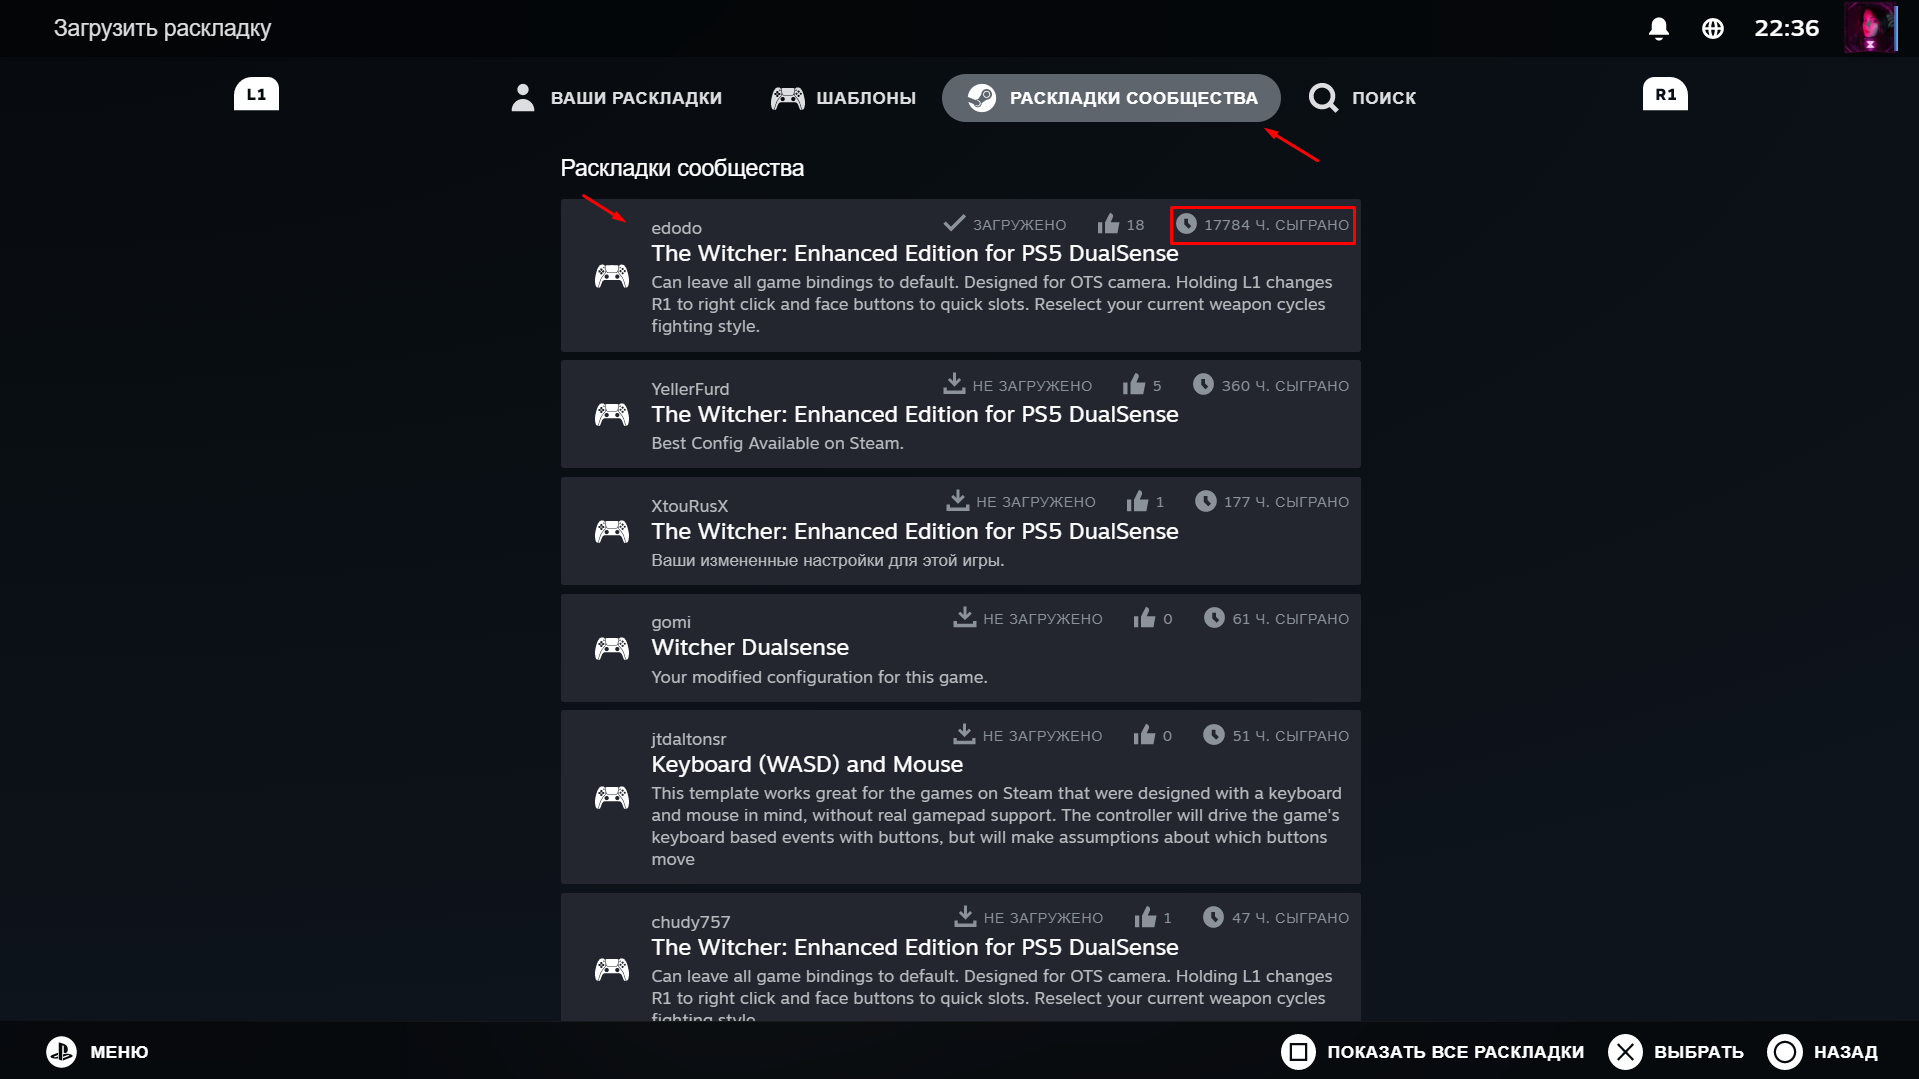Click download icon on chudy757 layout
Screen dimensions: 1919x1079
965,916
